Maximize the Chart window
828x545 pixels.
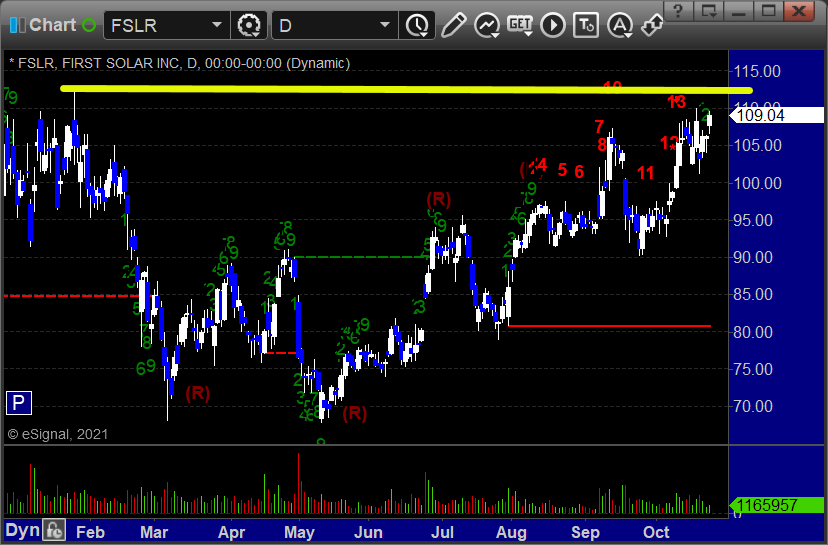point(768,11)
